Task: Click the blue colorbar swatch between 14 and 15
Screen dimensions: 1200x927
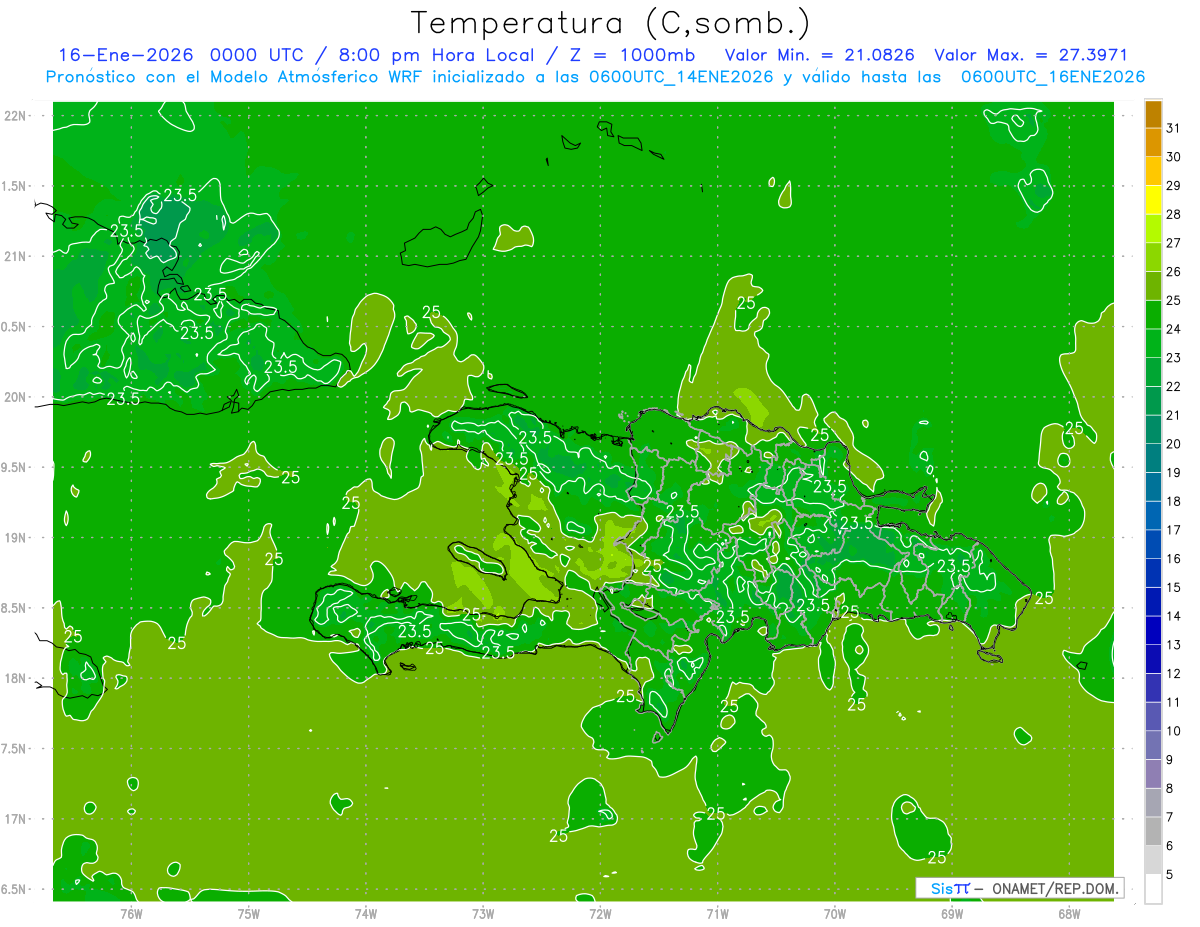Action: pyautogui.click(x=1154, y=602)
